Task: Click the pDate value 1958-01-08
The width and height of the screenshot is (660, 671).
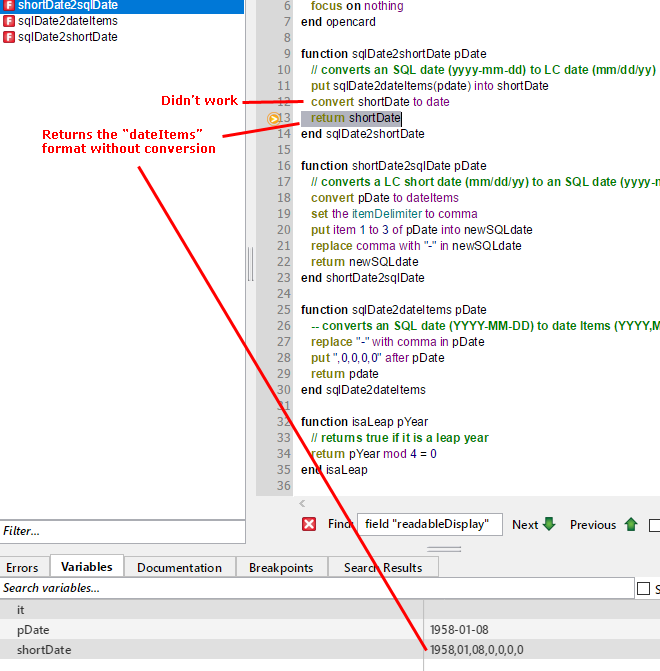Action: click(459, 629)
